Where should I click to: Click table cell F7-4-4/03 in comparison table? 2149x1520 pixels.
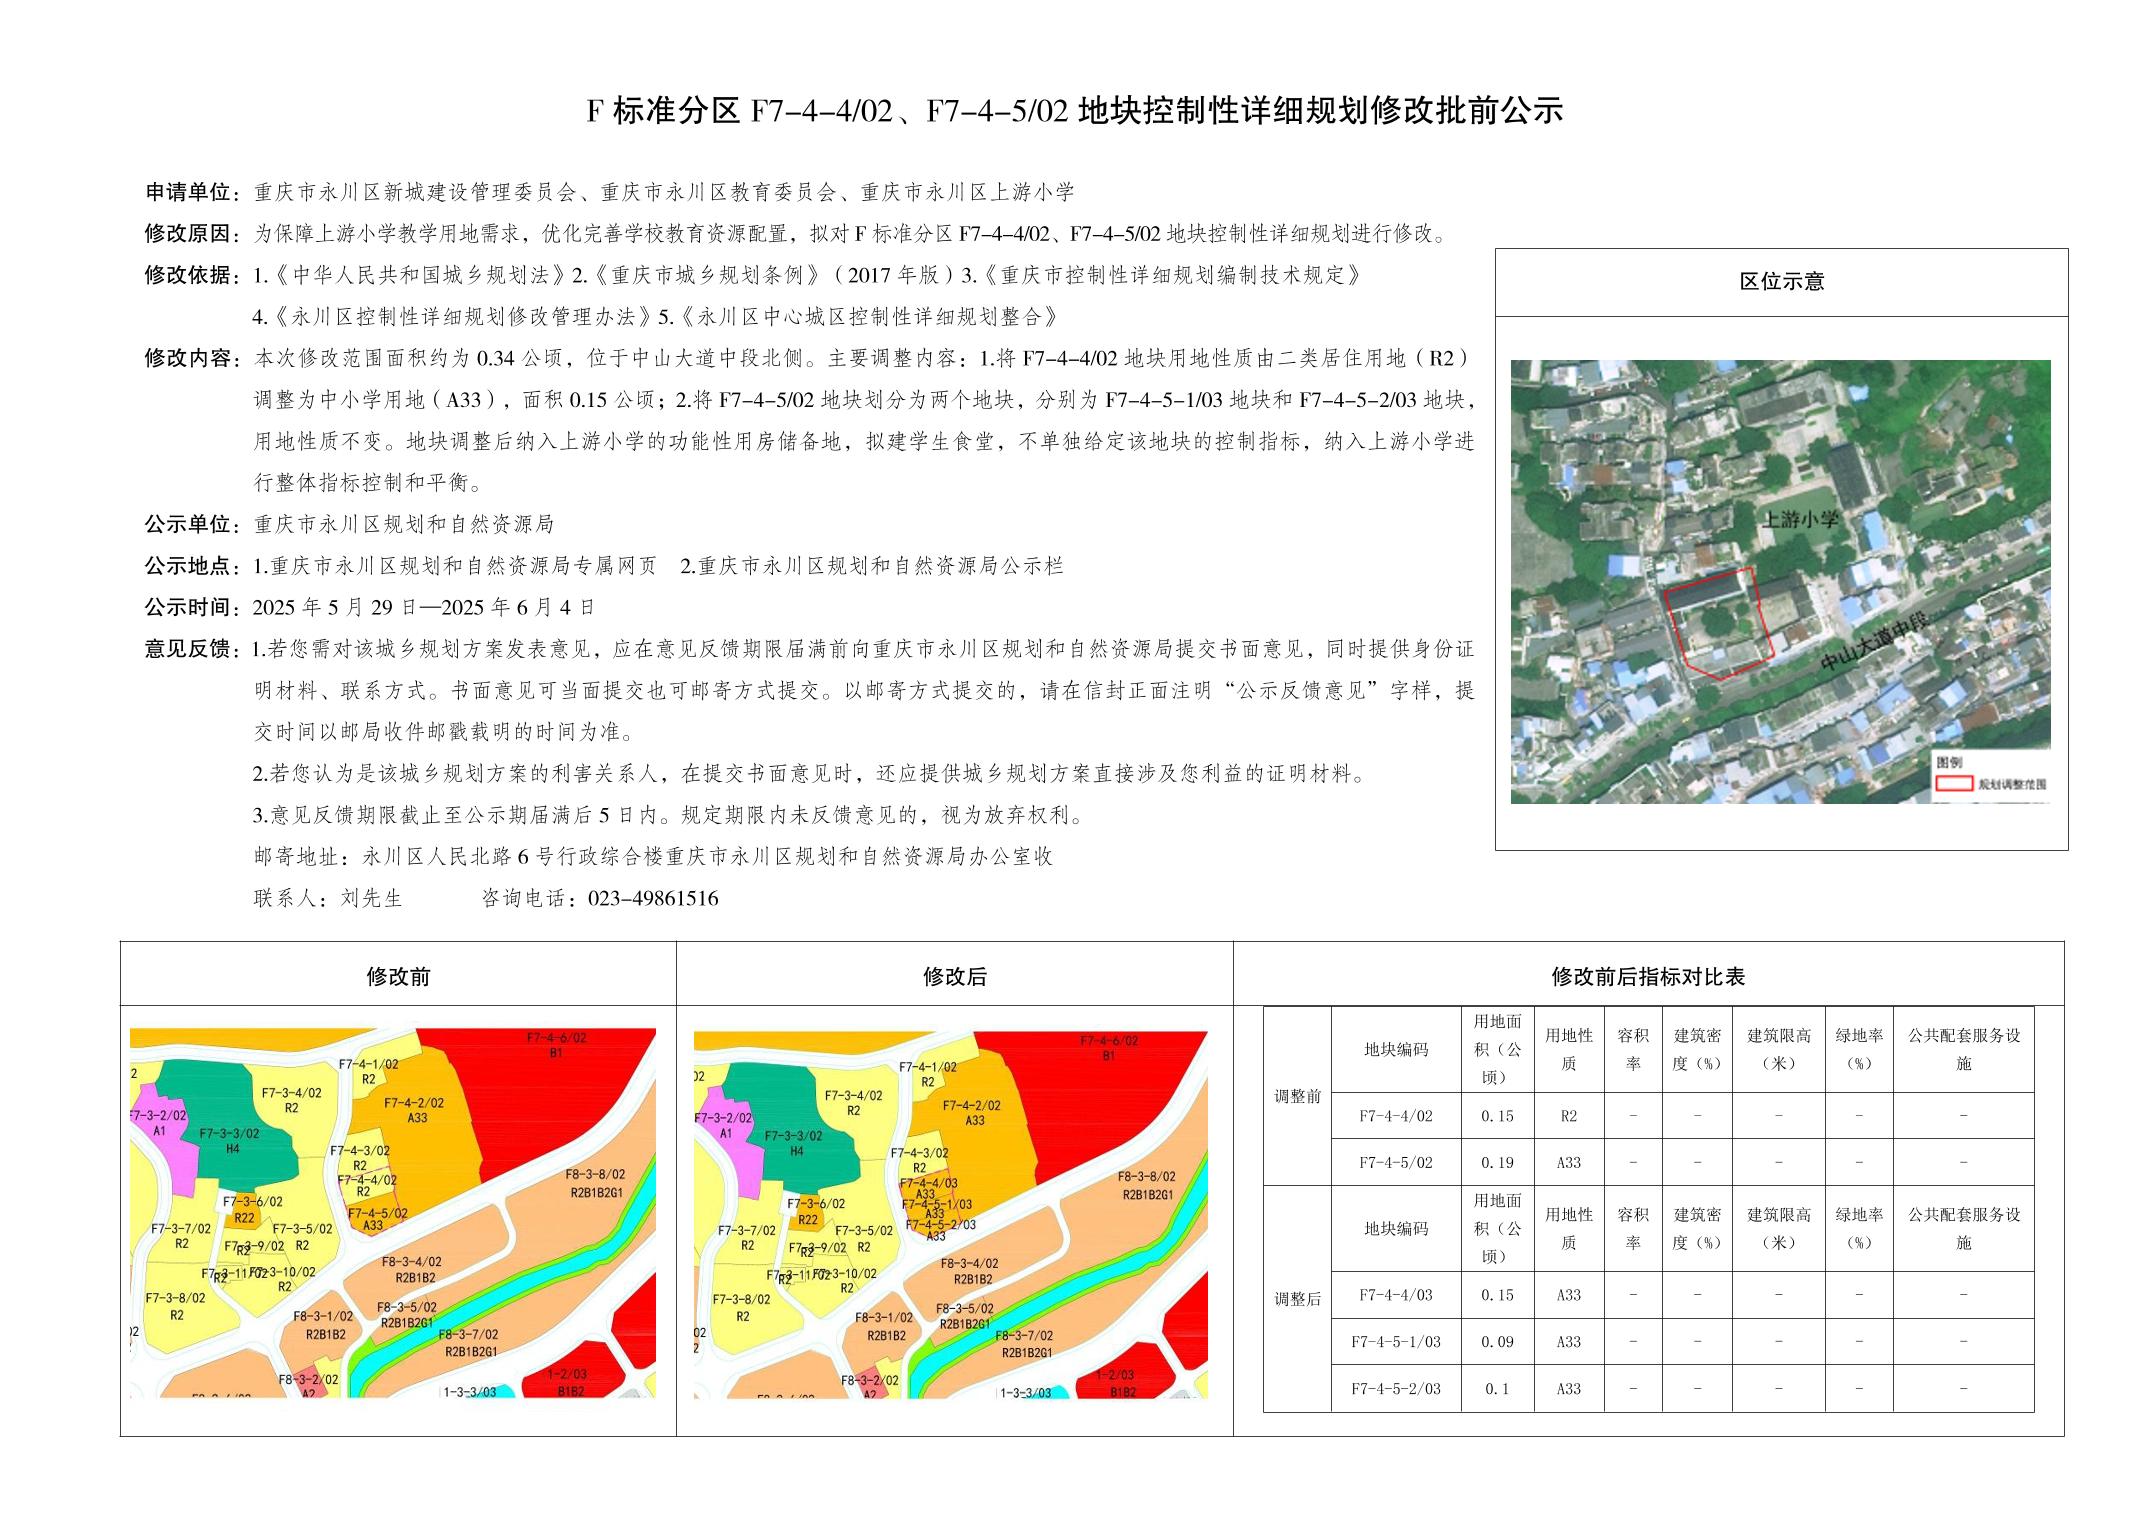1396,1295
